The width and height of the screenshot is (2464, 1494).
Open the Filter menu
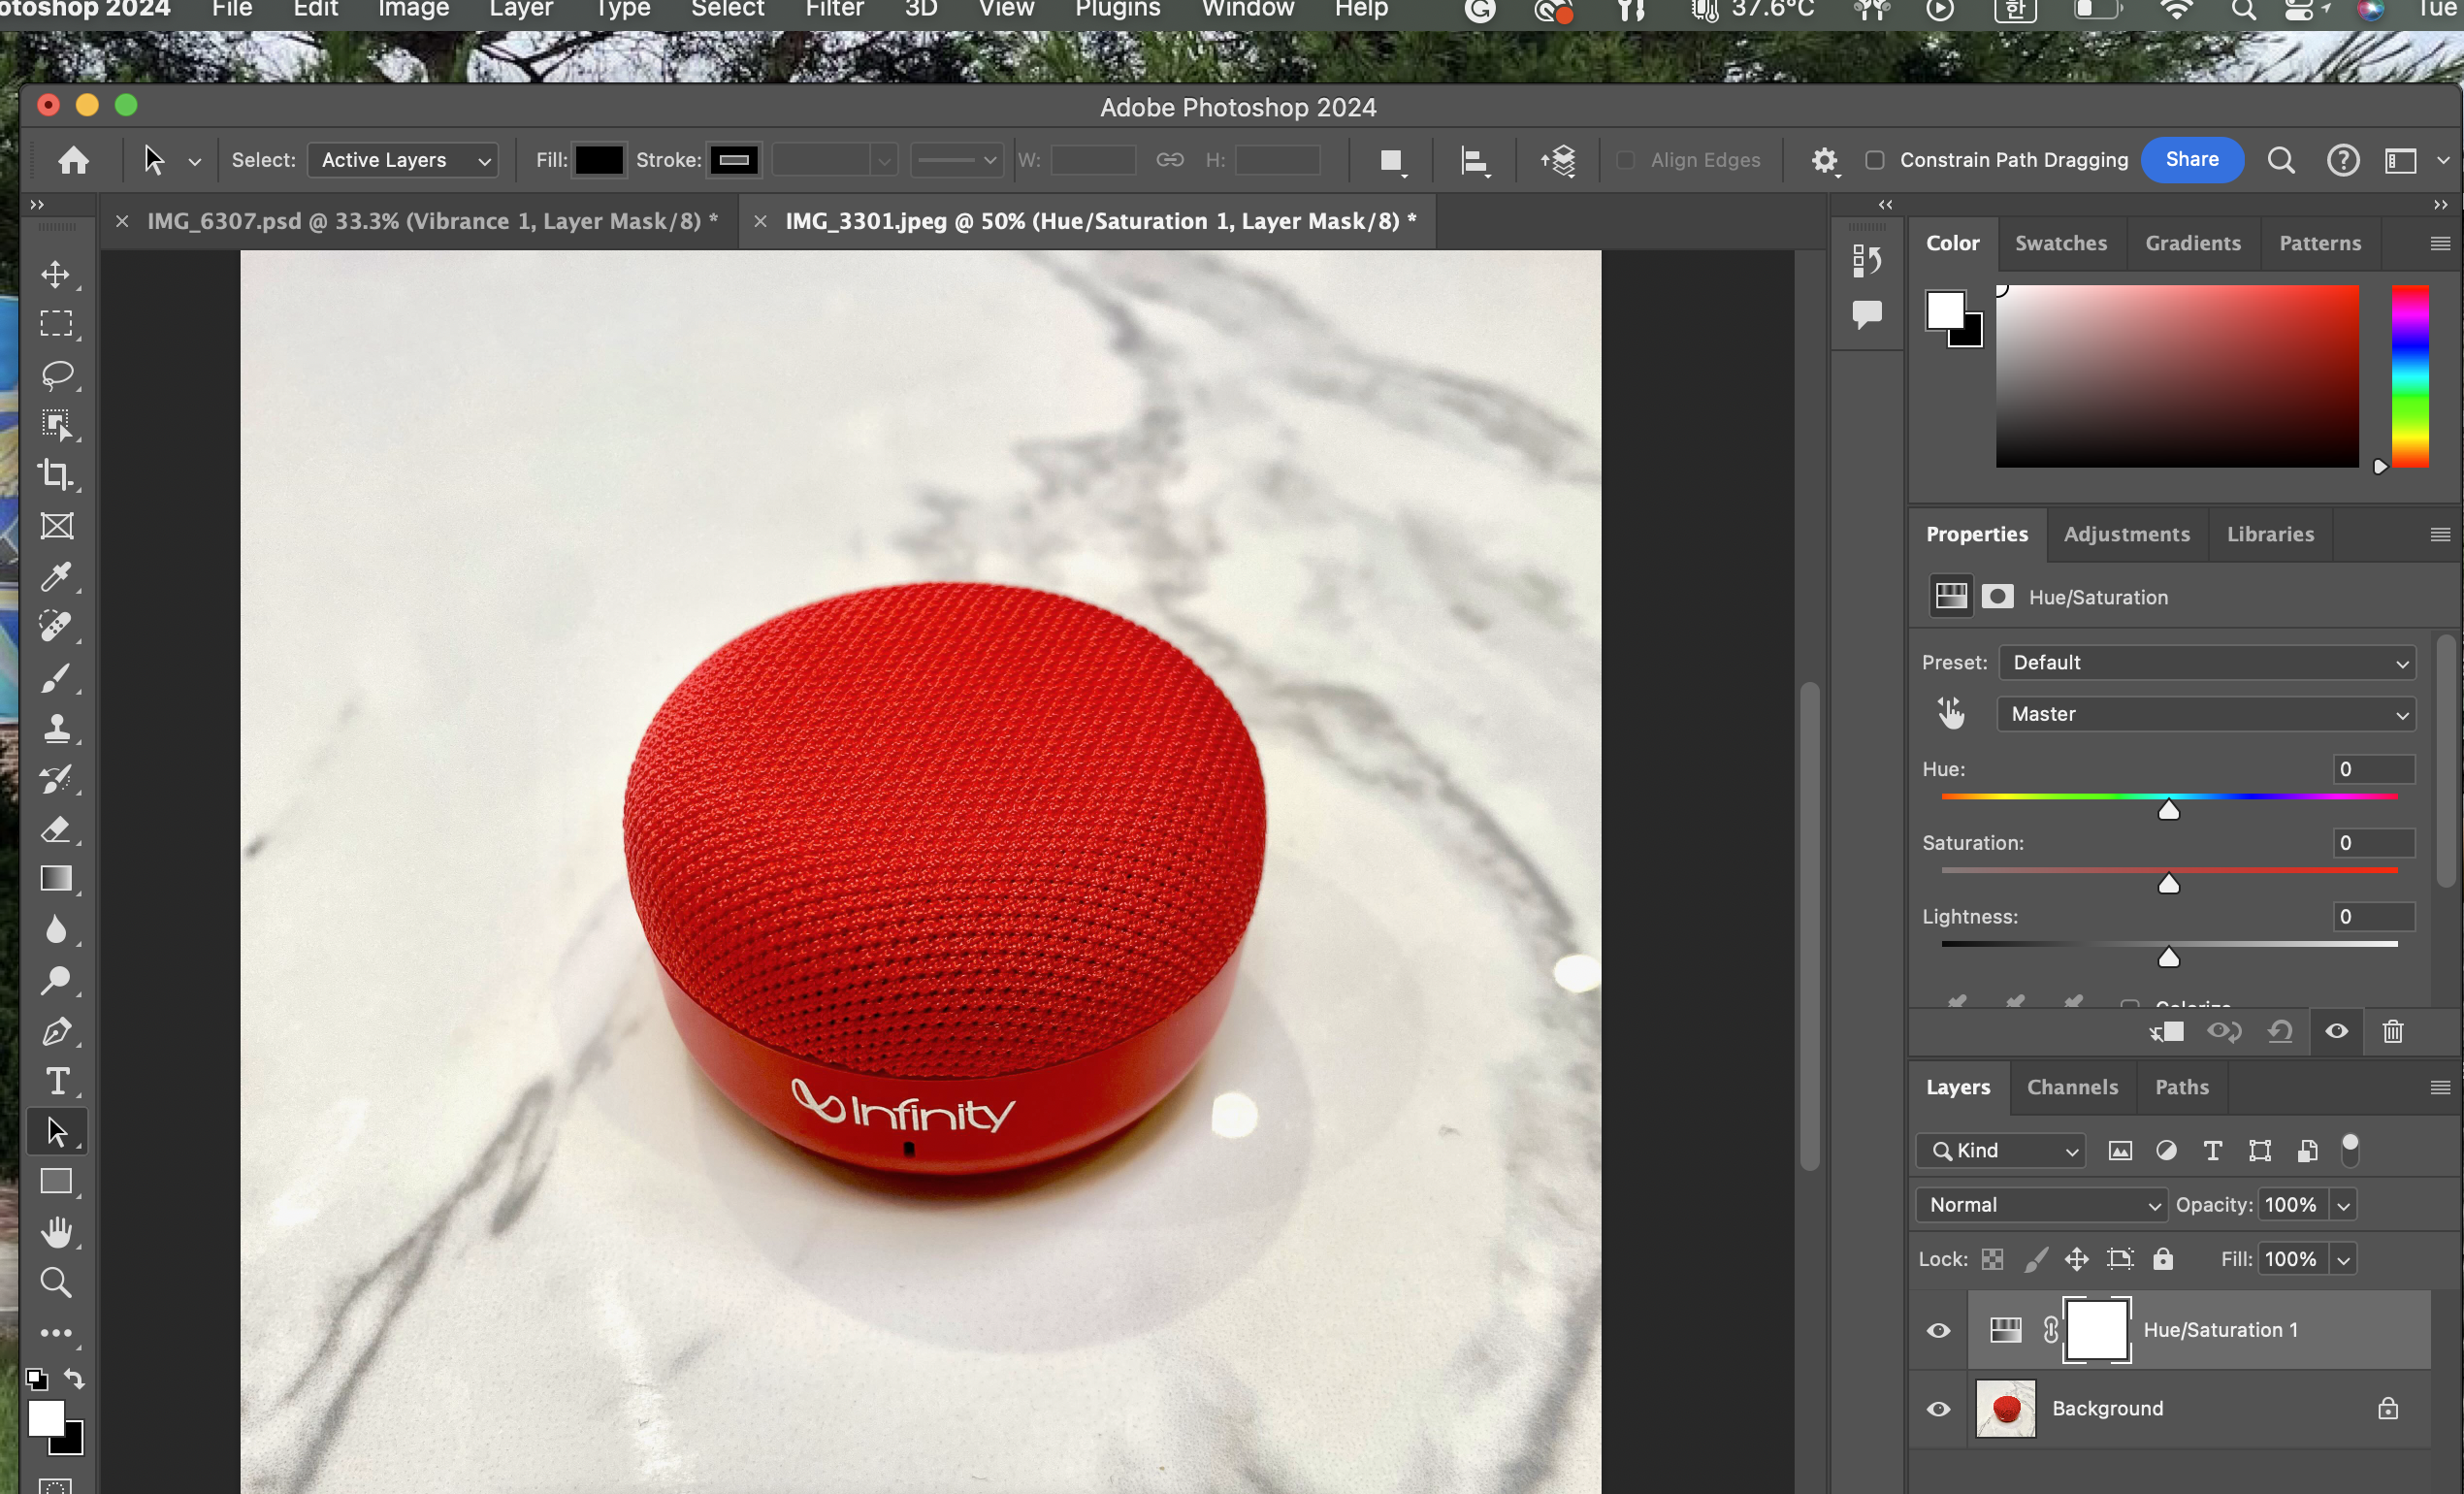(x=834, y=10)
